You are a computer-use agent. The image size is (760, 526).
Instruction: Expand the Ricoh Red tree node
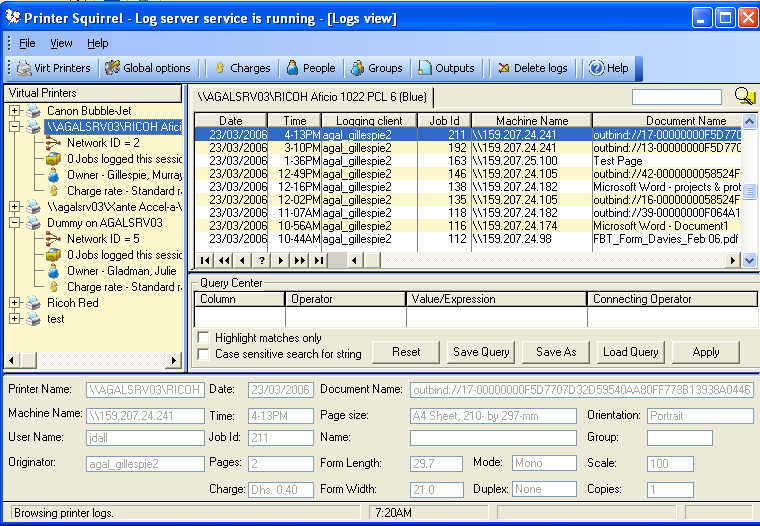[x=15, y=303]
